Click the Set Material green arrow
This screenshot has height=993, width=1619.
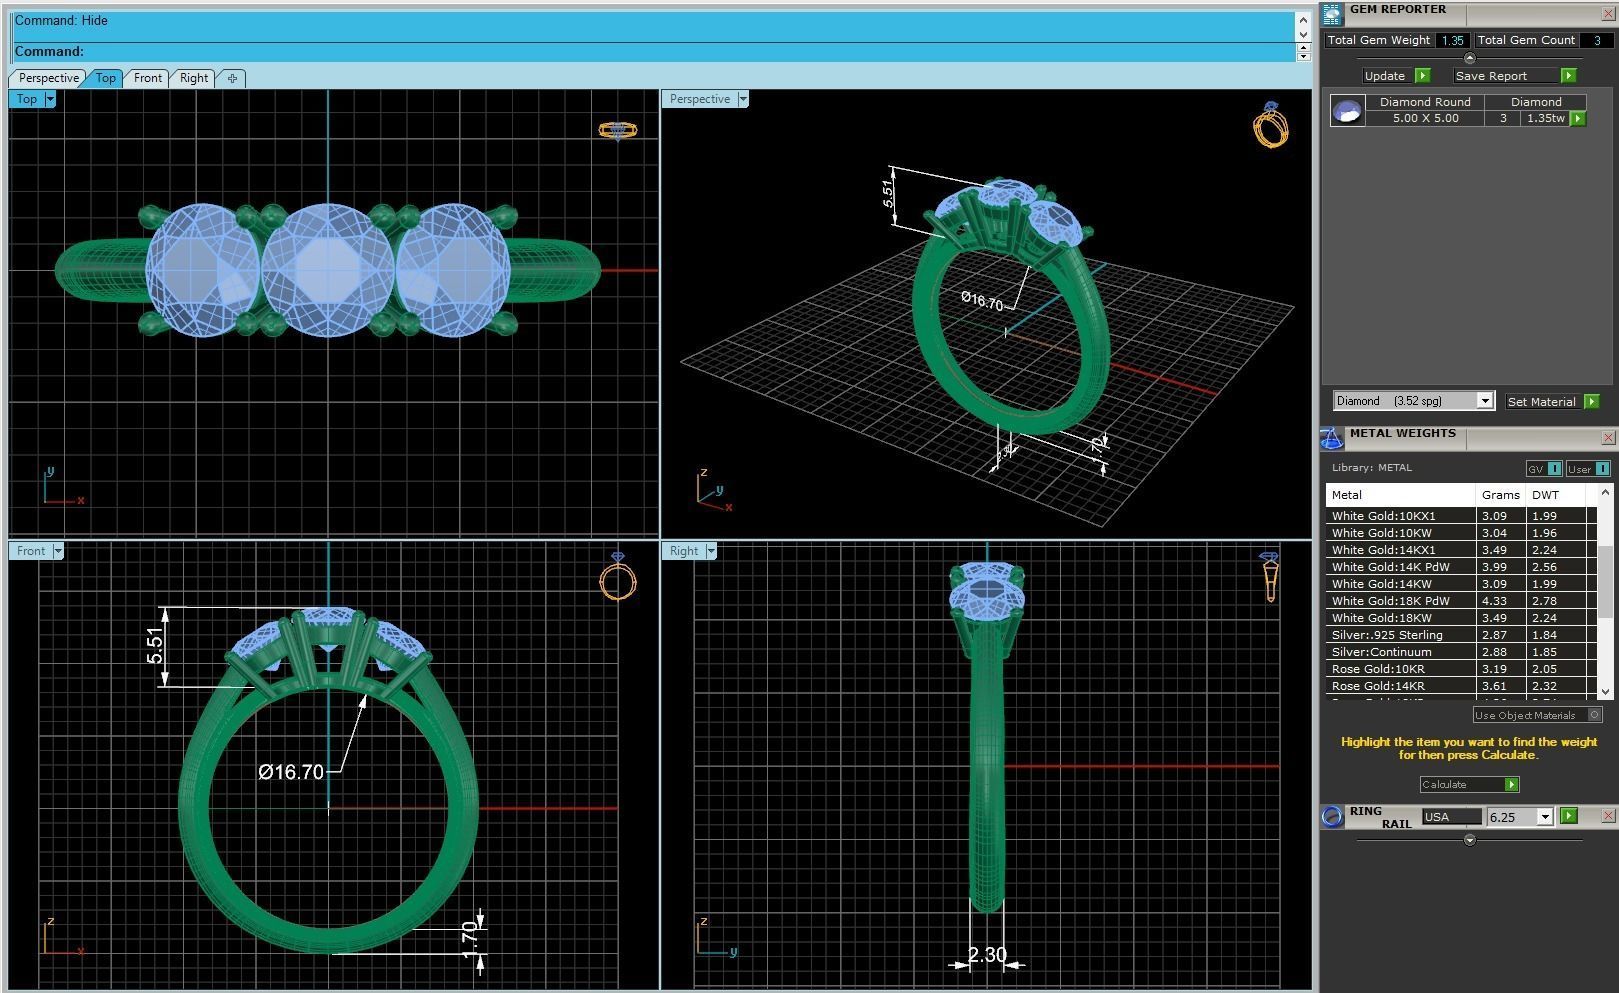pyautogui.click(x=1591, y=402)
